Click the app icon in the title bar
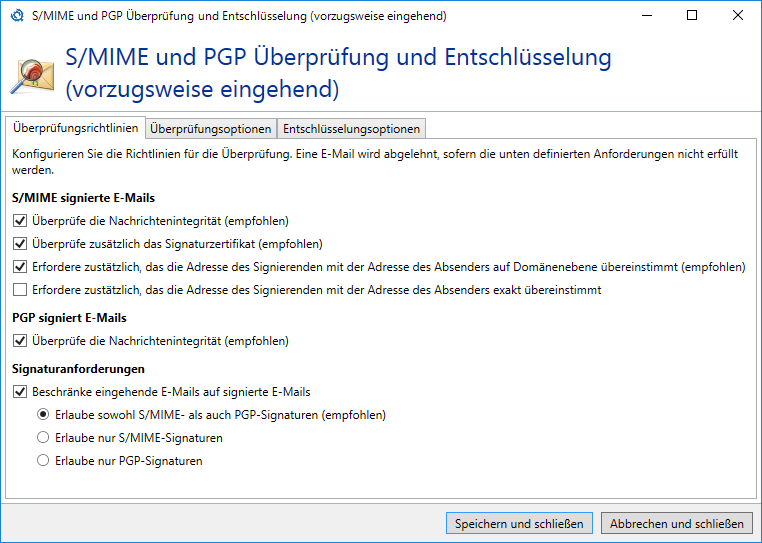This screenshot has height=543, width=762. click(17, 16)
